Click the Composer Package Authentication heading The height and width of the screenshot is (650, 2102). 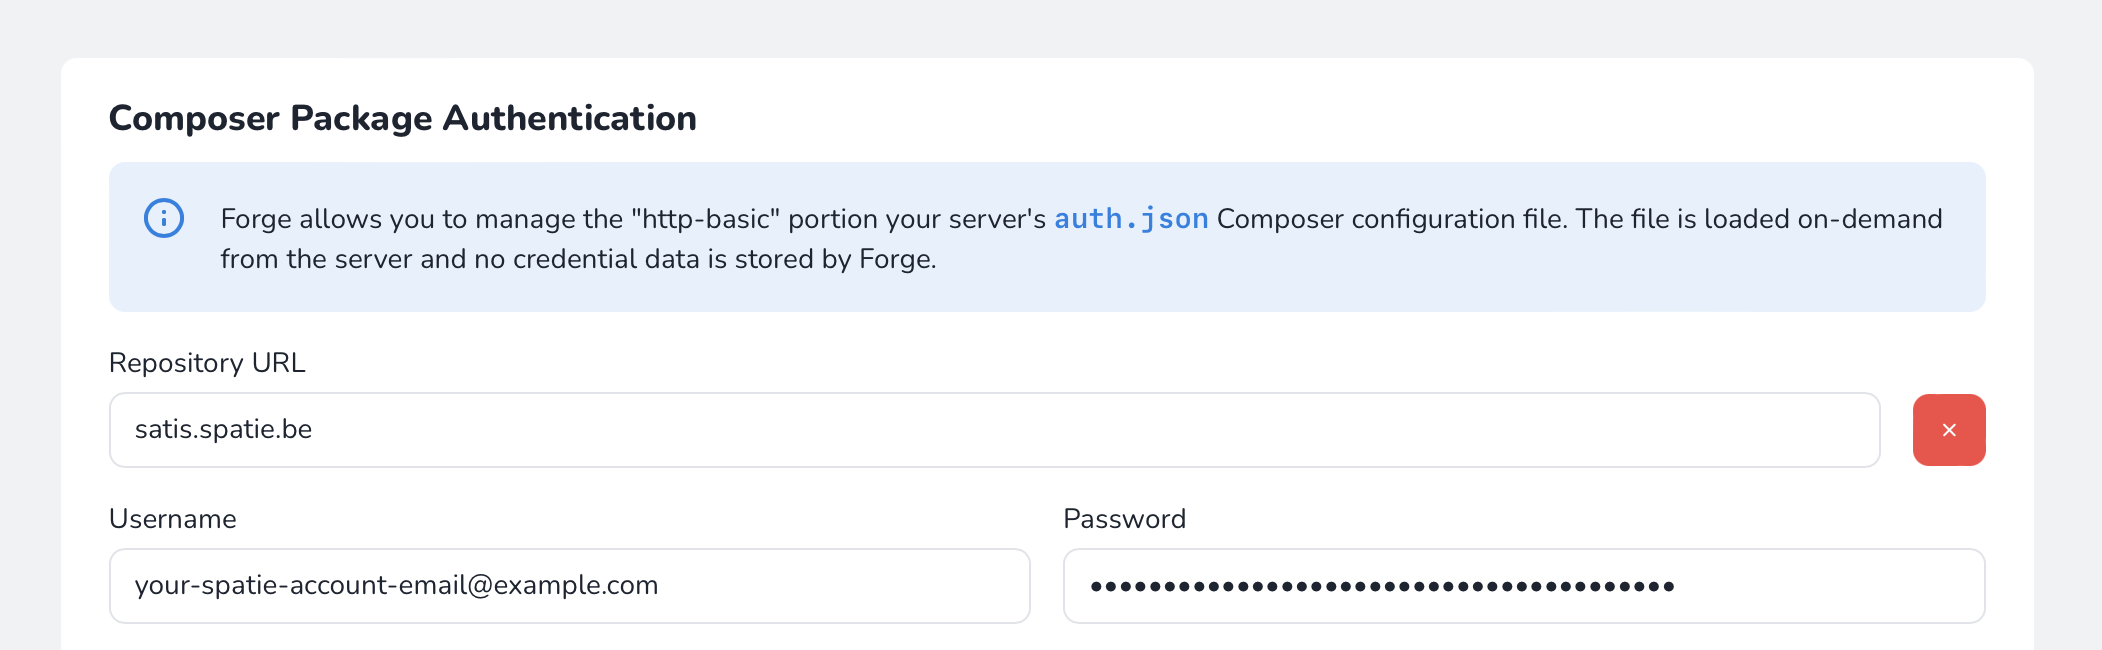402,118
